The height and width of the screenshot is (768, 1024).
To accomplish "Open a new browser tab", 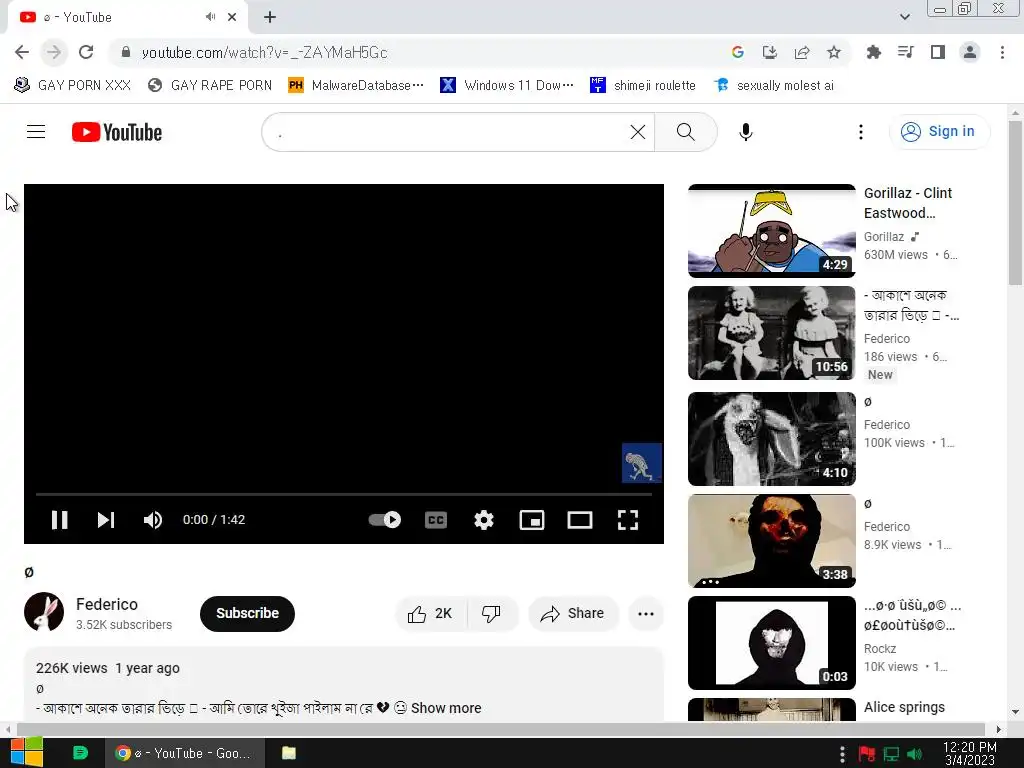I will (270, 17).
